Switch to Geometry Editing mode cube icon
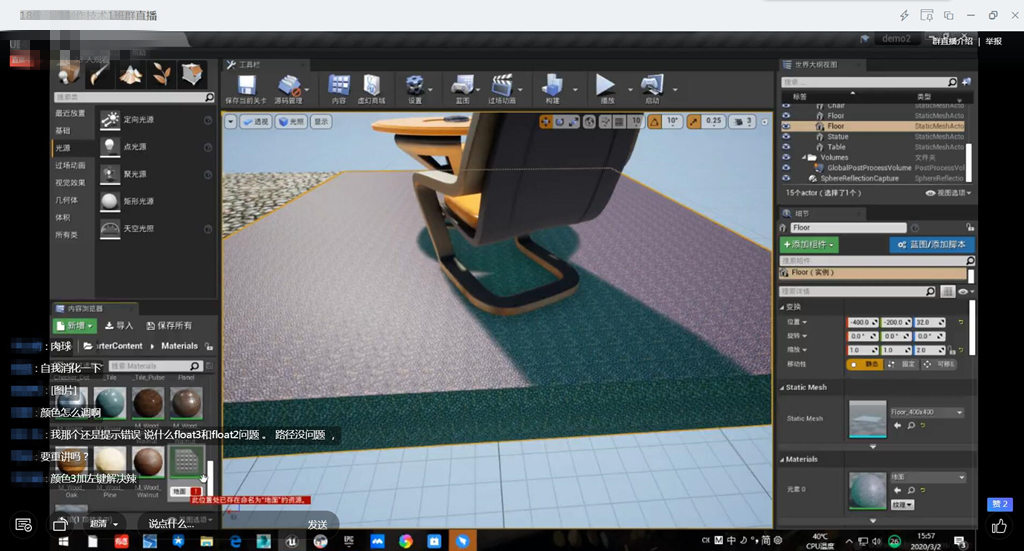1024x551 pixels. click(192, 74)
